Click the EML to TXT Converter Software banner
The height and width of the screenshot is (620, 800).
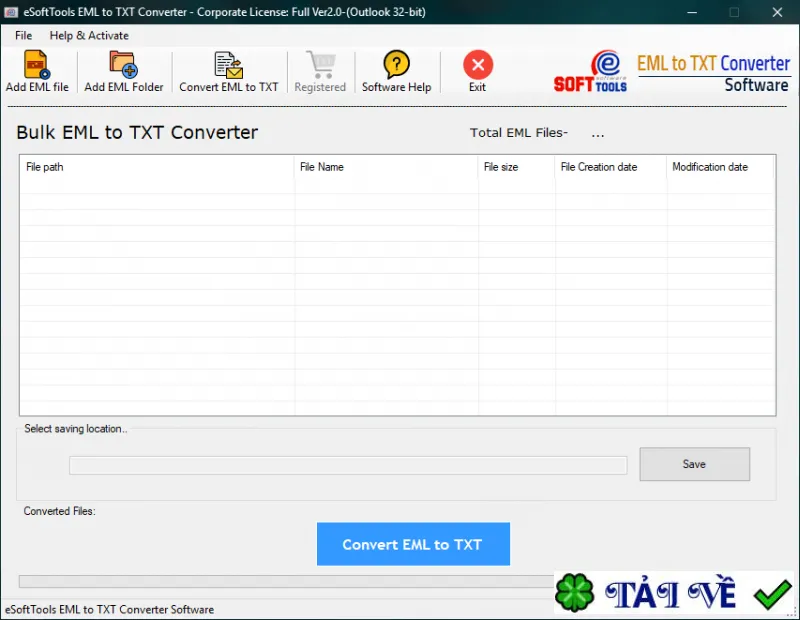(x=713, y=73)
